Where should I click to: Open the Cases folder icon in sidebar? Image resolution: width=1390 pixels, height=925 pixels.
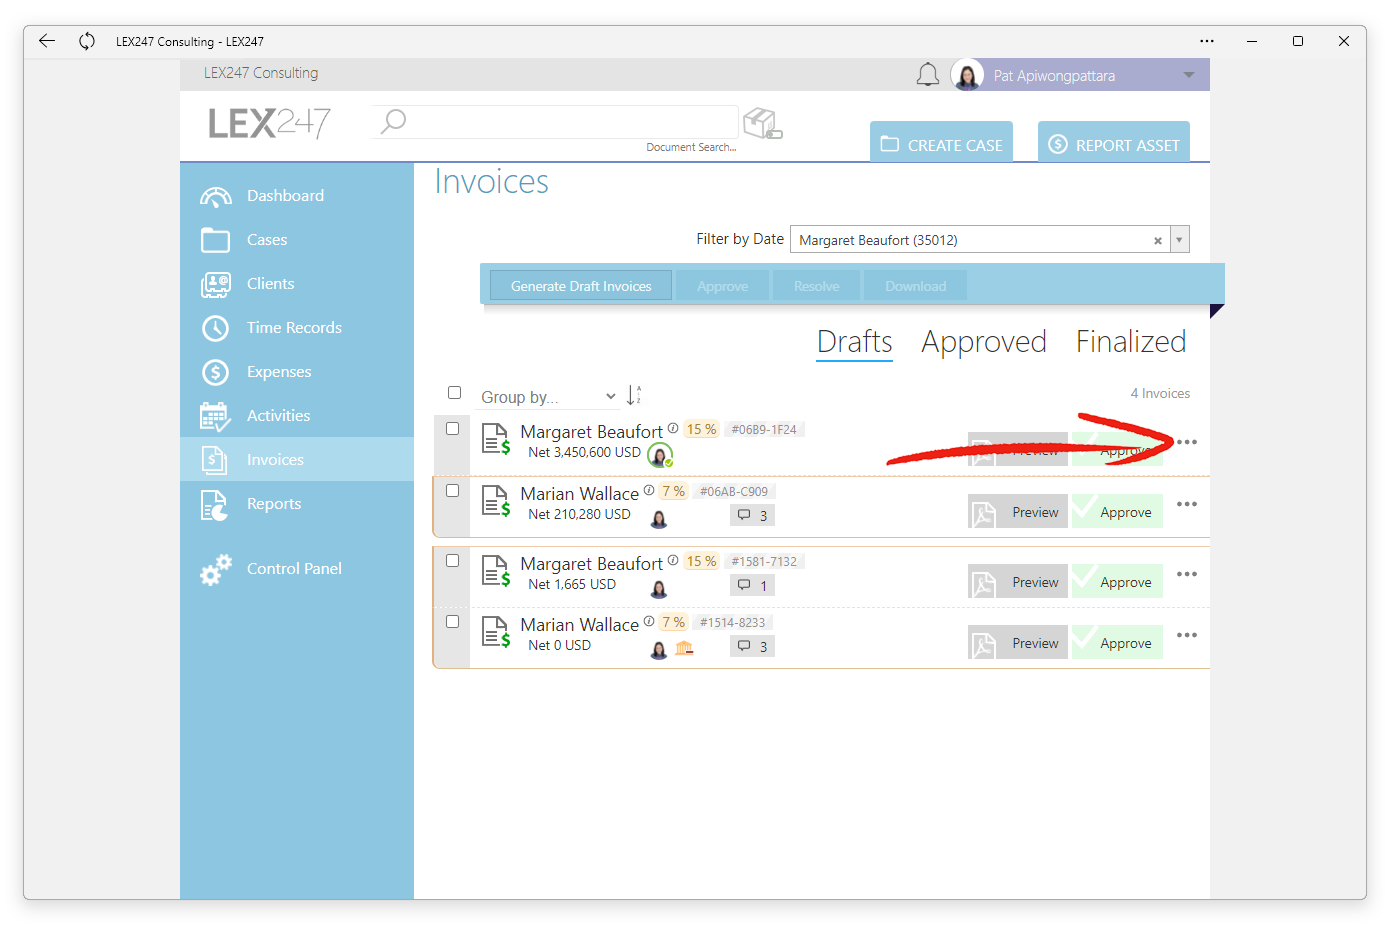pyautogui.click(x=215, y=240)
